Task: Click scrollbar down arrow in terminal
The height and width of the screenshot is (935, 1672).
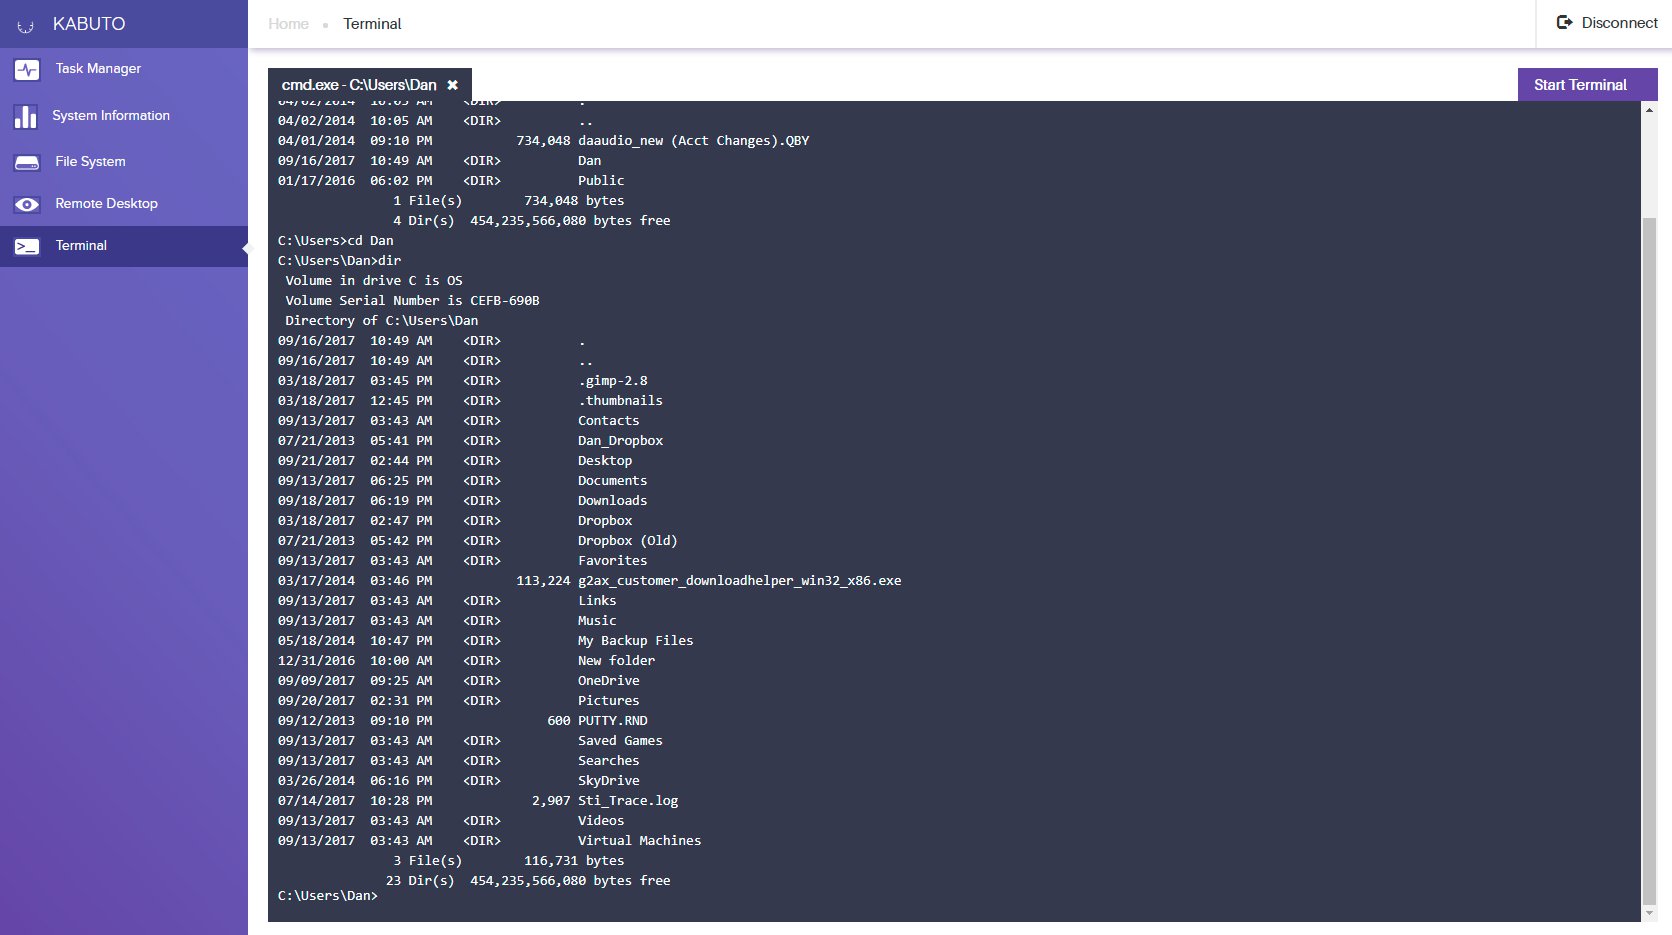Action: 1649,913
